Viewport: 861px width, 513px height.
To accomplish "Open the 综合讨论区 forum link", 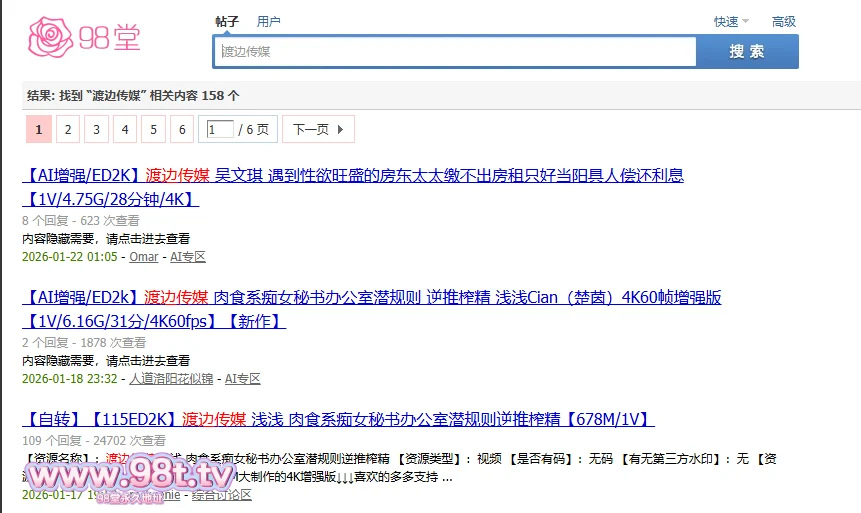I will click(221, 494).
